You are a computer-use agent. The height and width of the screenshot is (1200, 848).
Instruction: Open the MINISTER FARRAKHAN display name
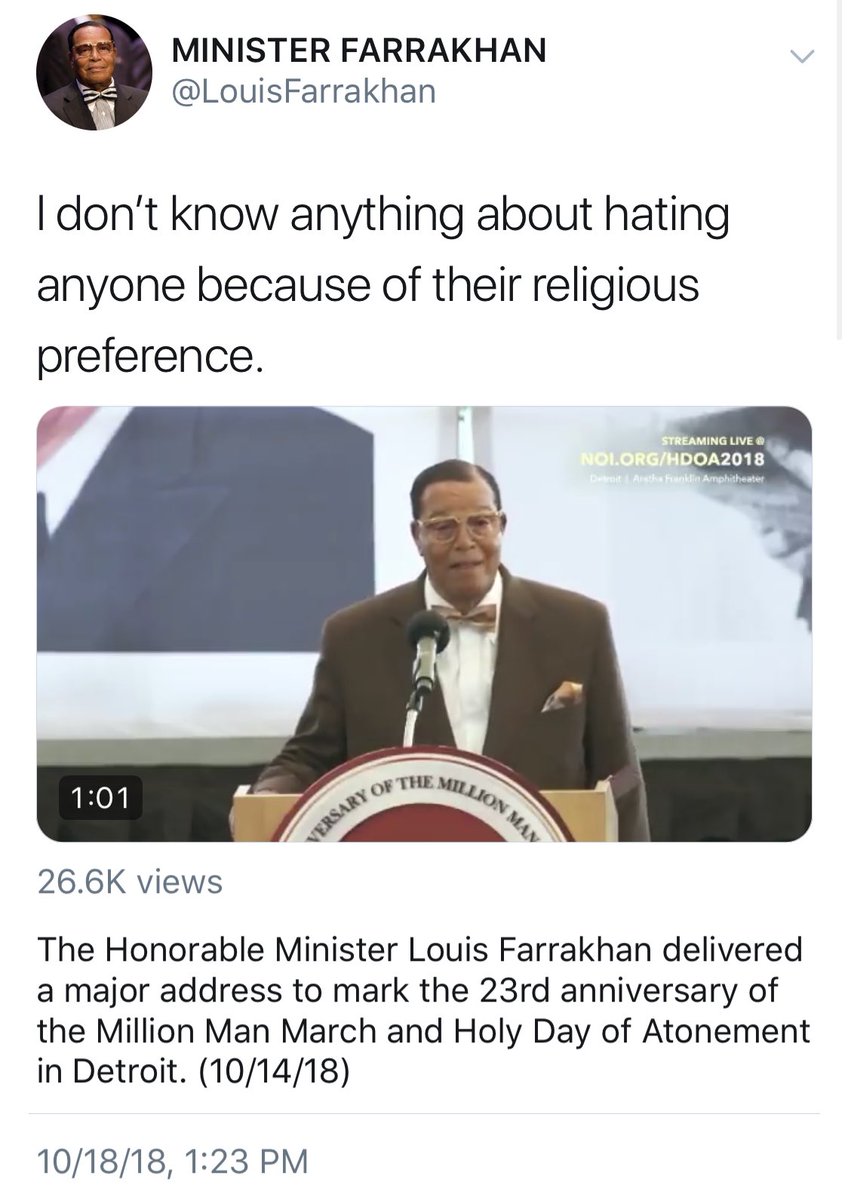(x=361, y=52)
